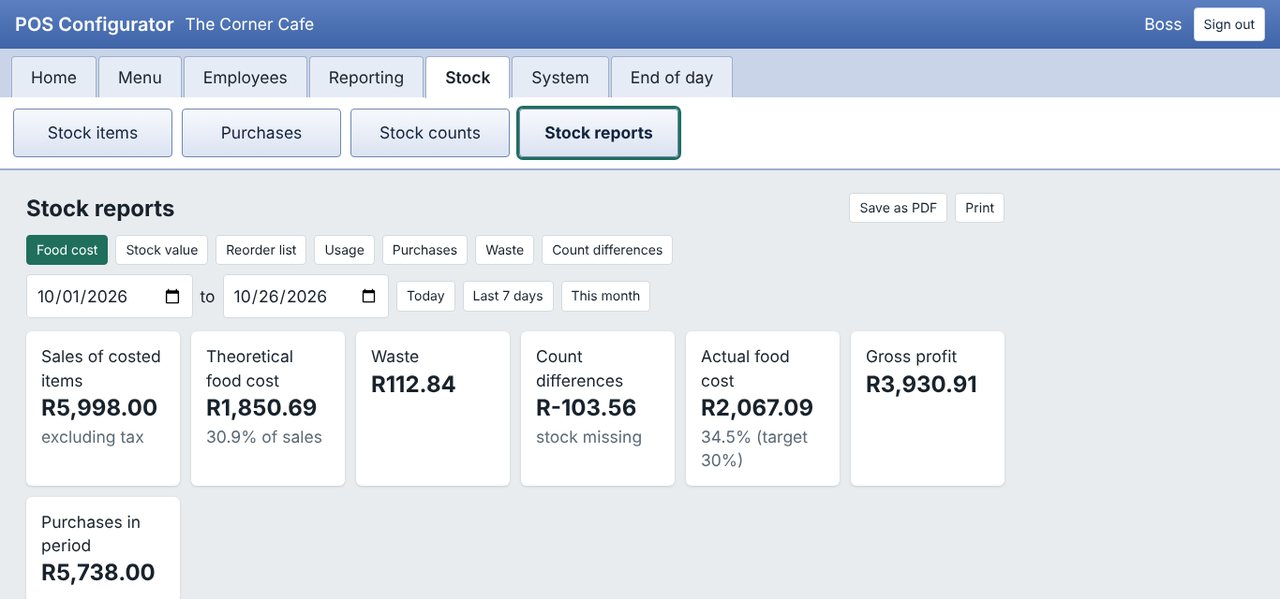This screenshot has width=1280, height=599.
Task: Select the Stock tab
Action: (468, 77)
